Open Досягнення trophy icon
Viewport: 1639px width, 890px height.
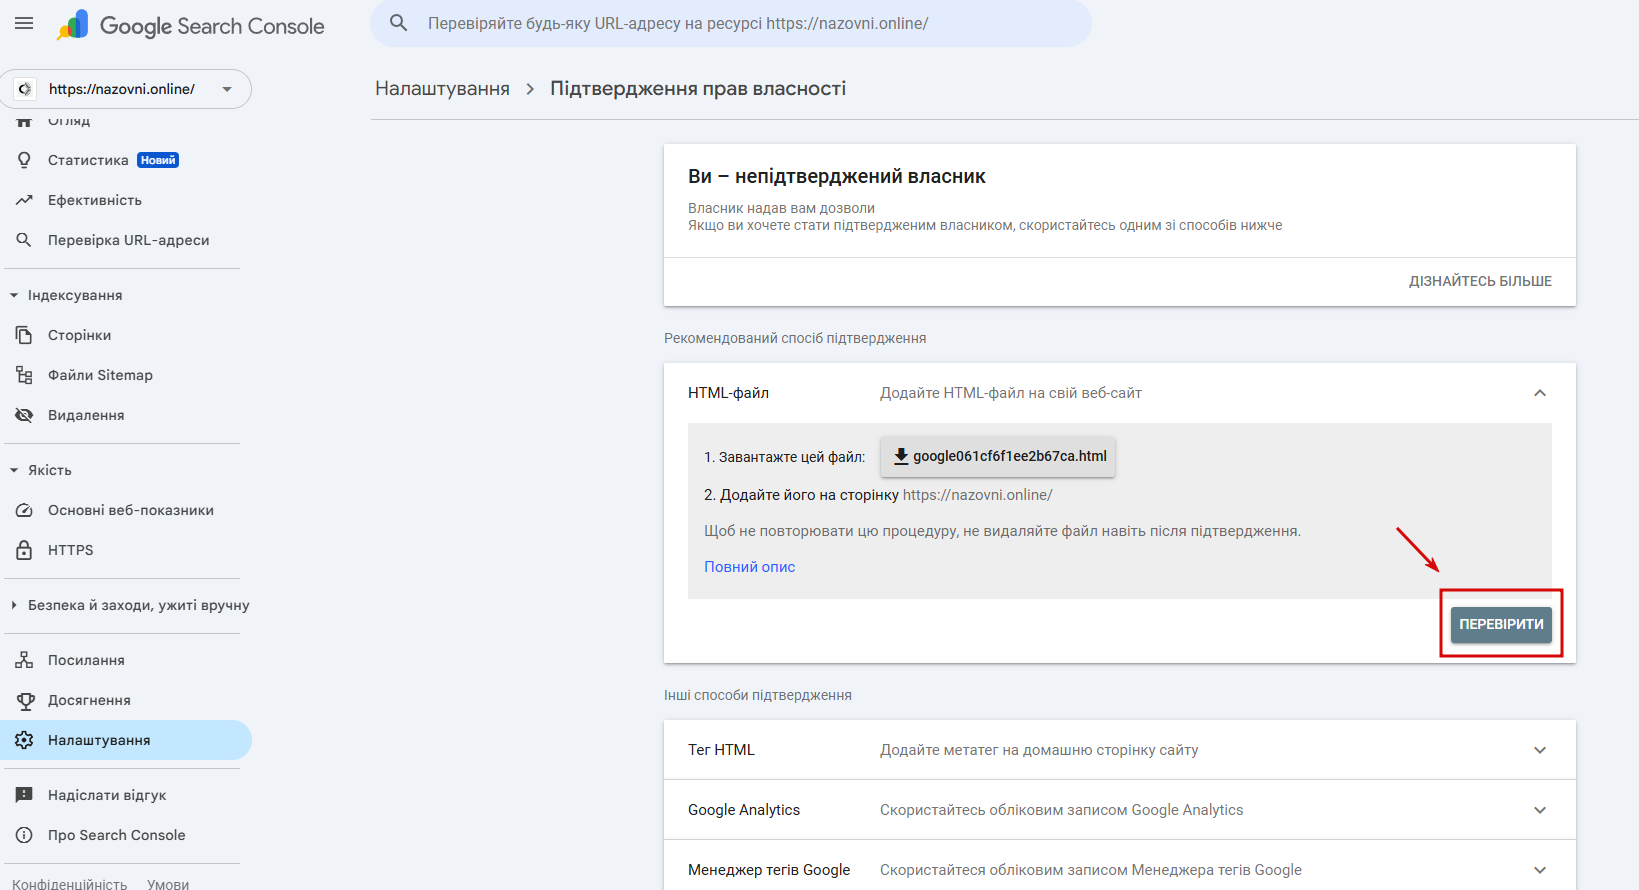24,700
